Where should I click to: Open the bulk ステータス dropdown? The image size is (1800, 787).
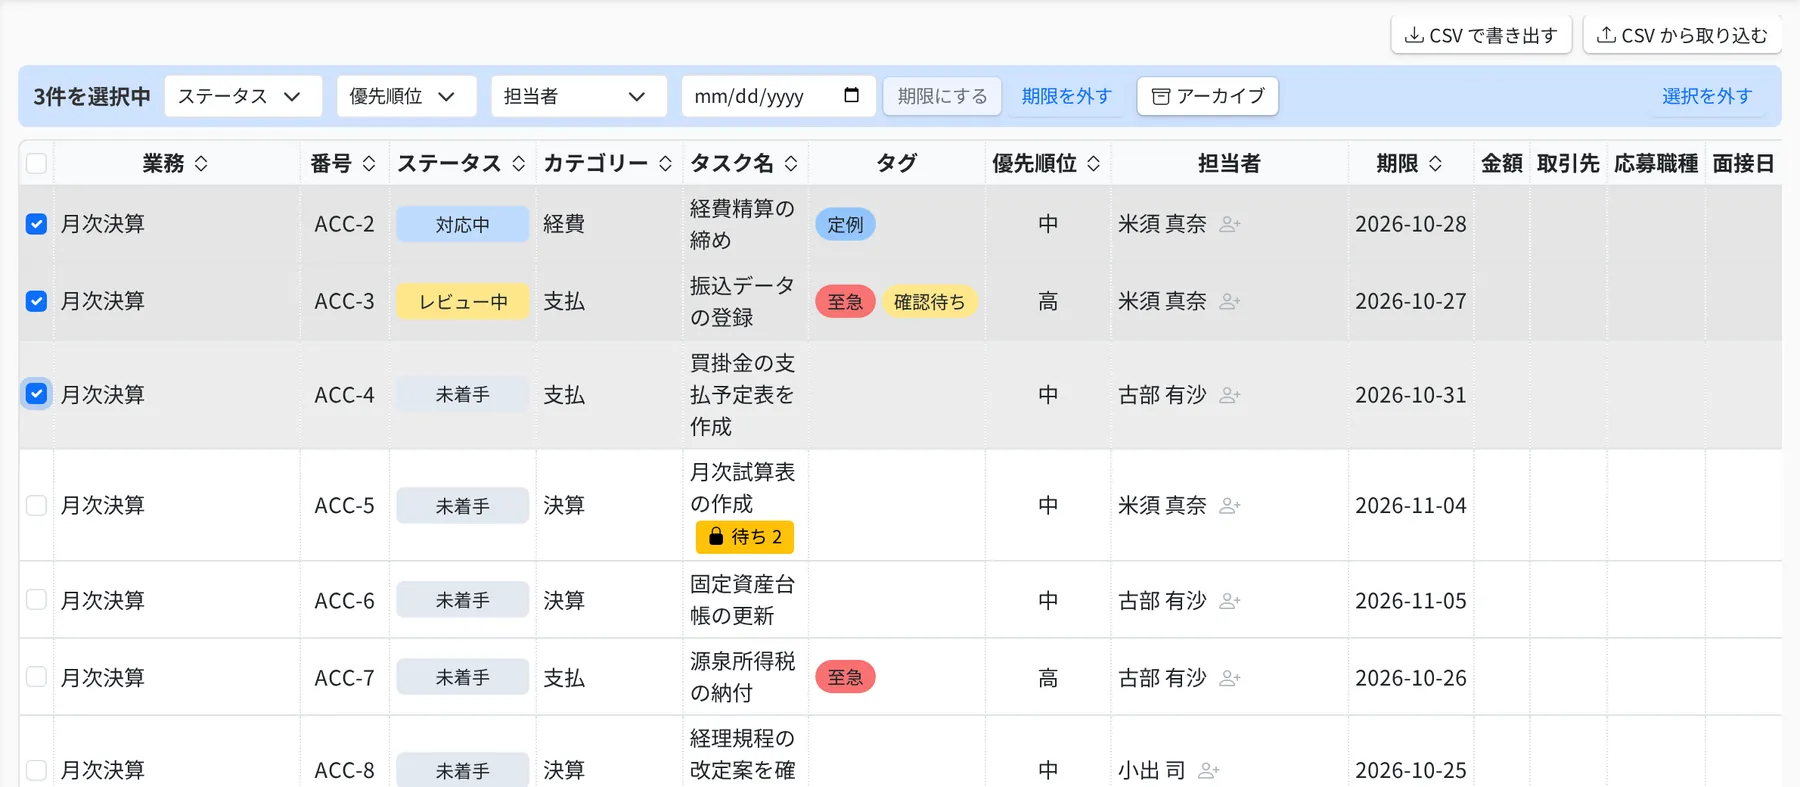243,96
